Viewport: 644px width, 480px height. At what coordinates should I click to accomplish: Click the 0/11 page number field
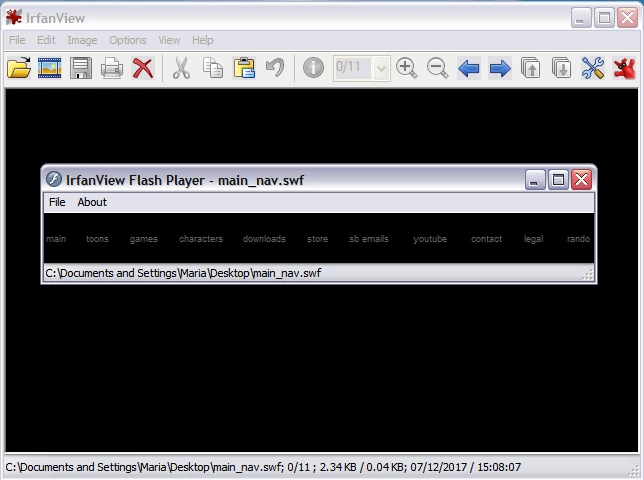[x=353, y=68]
